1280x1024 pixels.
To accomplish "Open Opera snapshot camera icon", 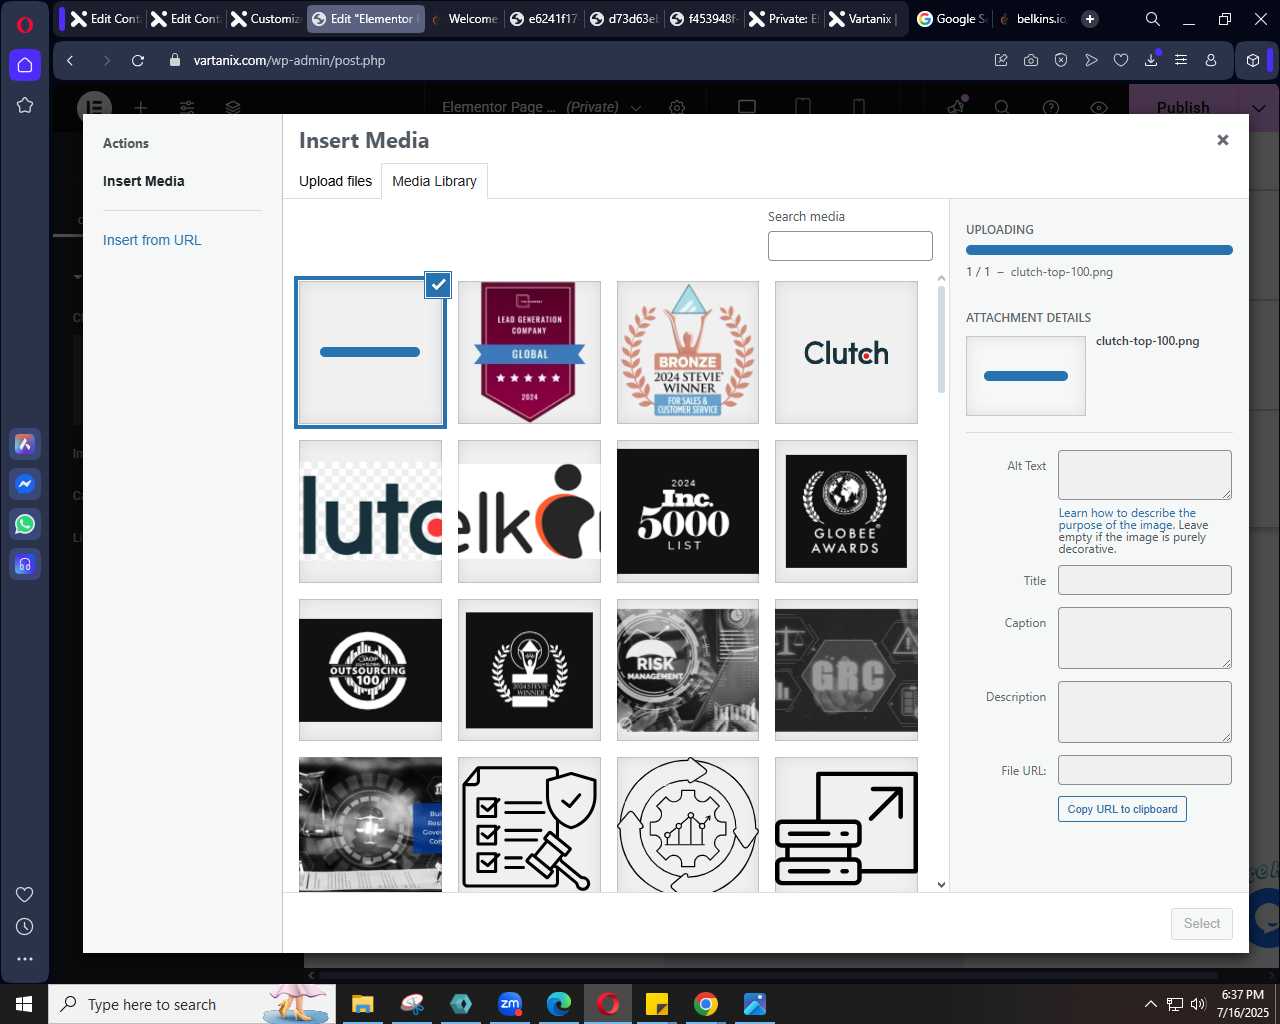I will pyautogui.click(x=1031, y=60).
